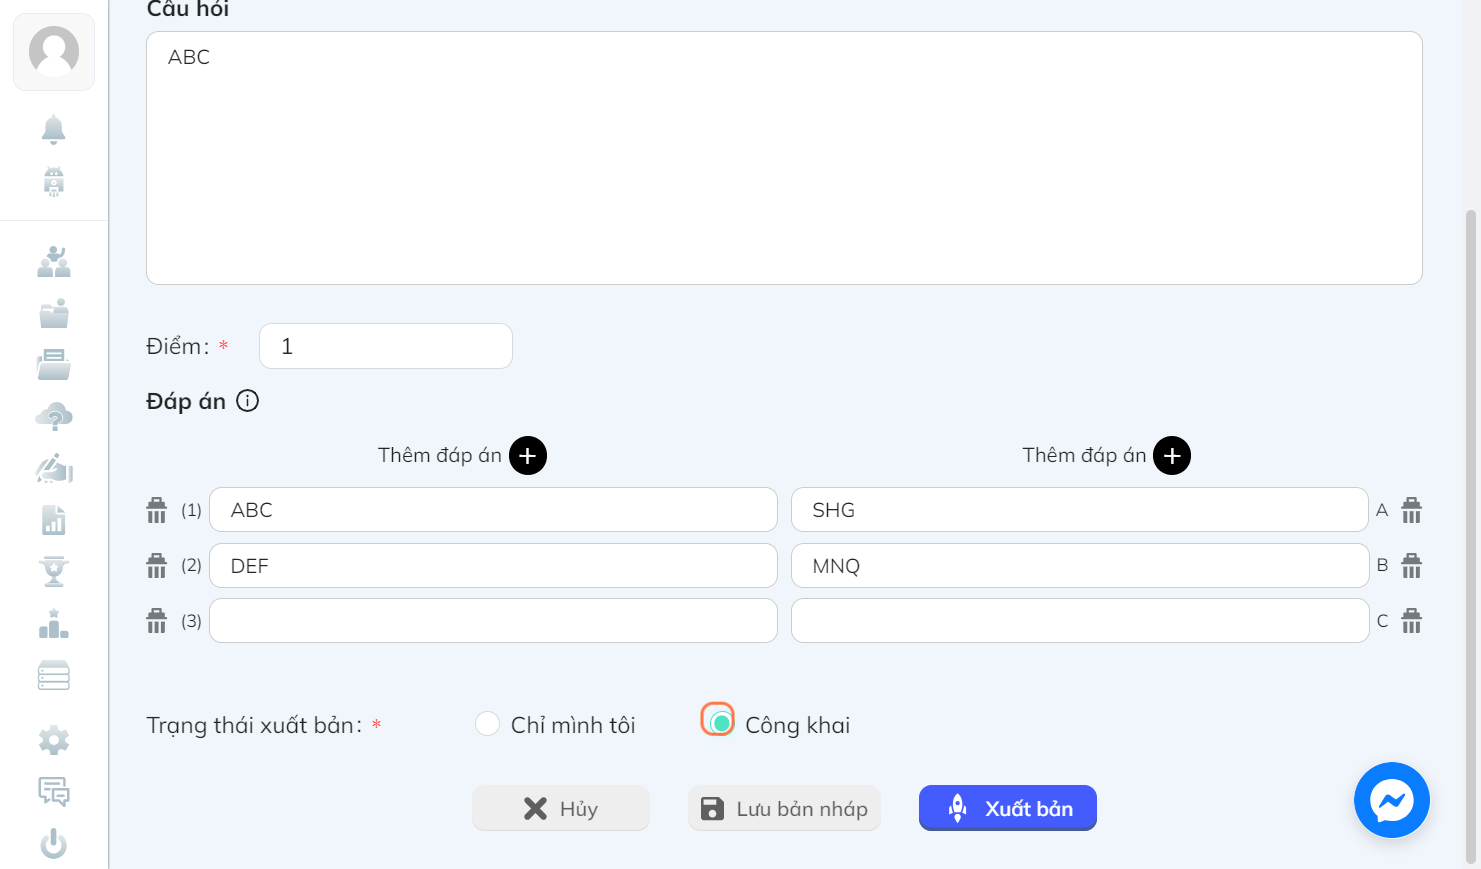
Task: Open the chat messages sidebar icon
Action: (x=54, y=792)
